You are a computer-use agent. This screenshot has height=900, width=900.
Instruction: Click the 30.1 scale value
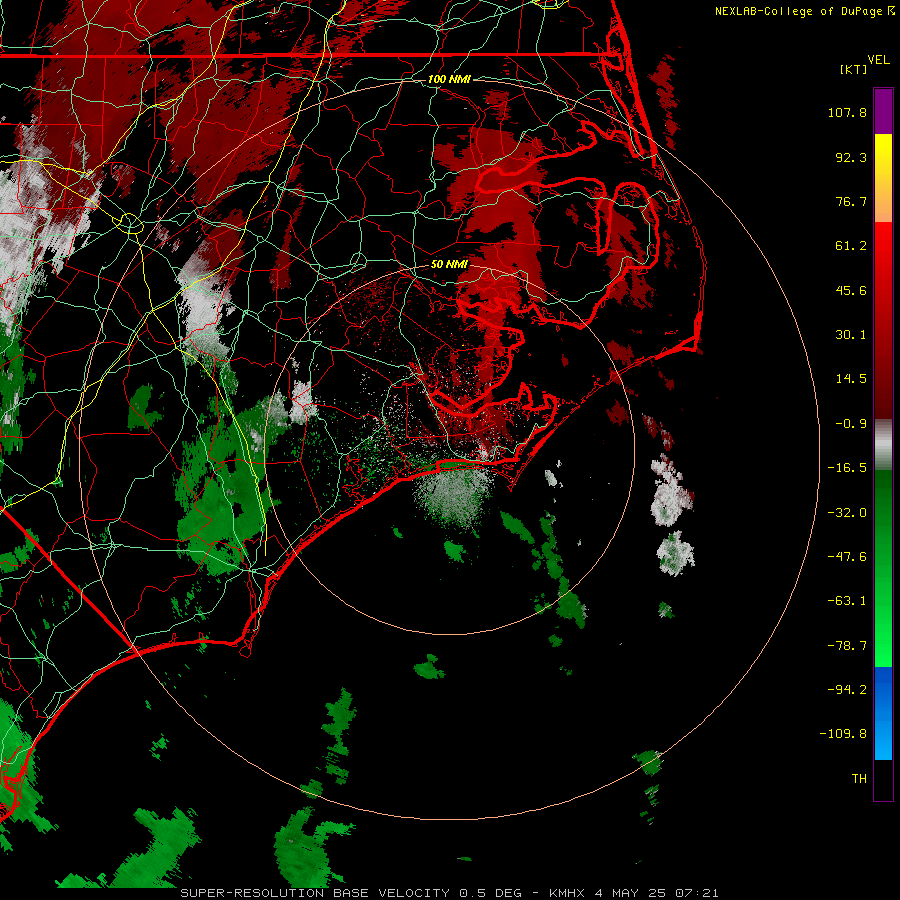pyautogui.click(x=851, y=335)
